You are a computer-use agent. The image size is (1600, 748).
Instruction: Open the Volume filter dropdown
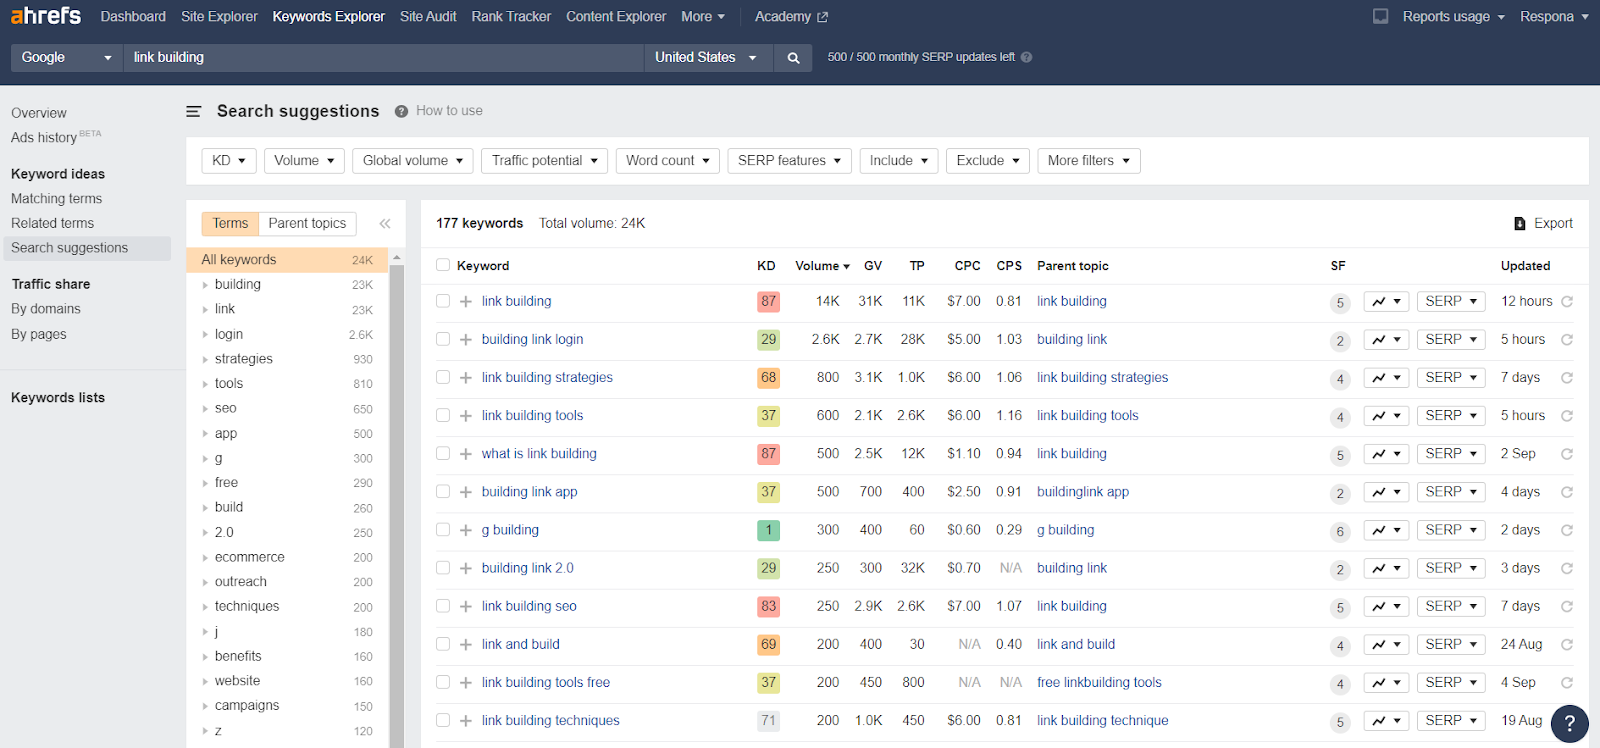pyautogui.click(x=304, y=161)
